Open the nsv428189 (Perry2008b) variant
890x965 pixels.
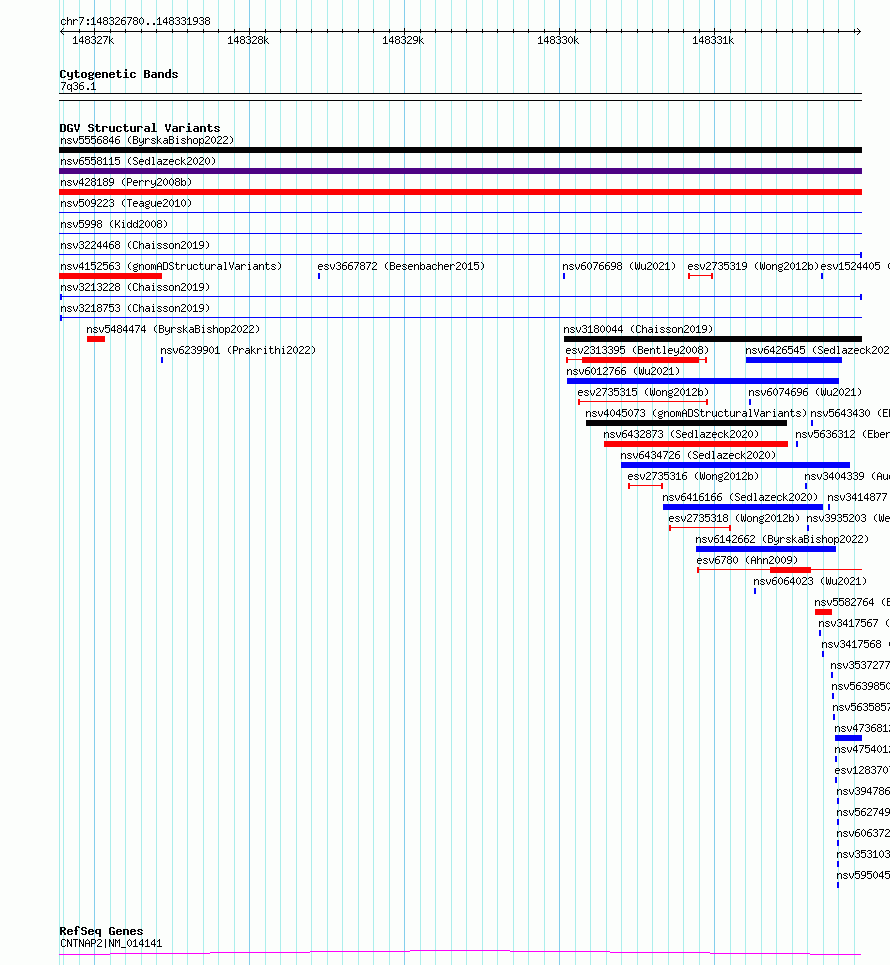[126, 182]
